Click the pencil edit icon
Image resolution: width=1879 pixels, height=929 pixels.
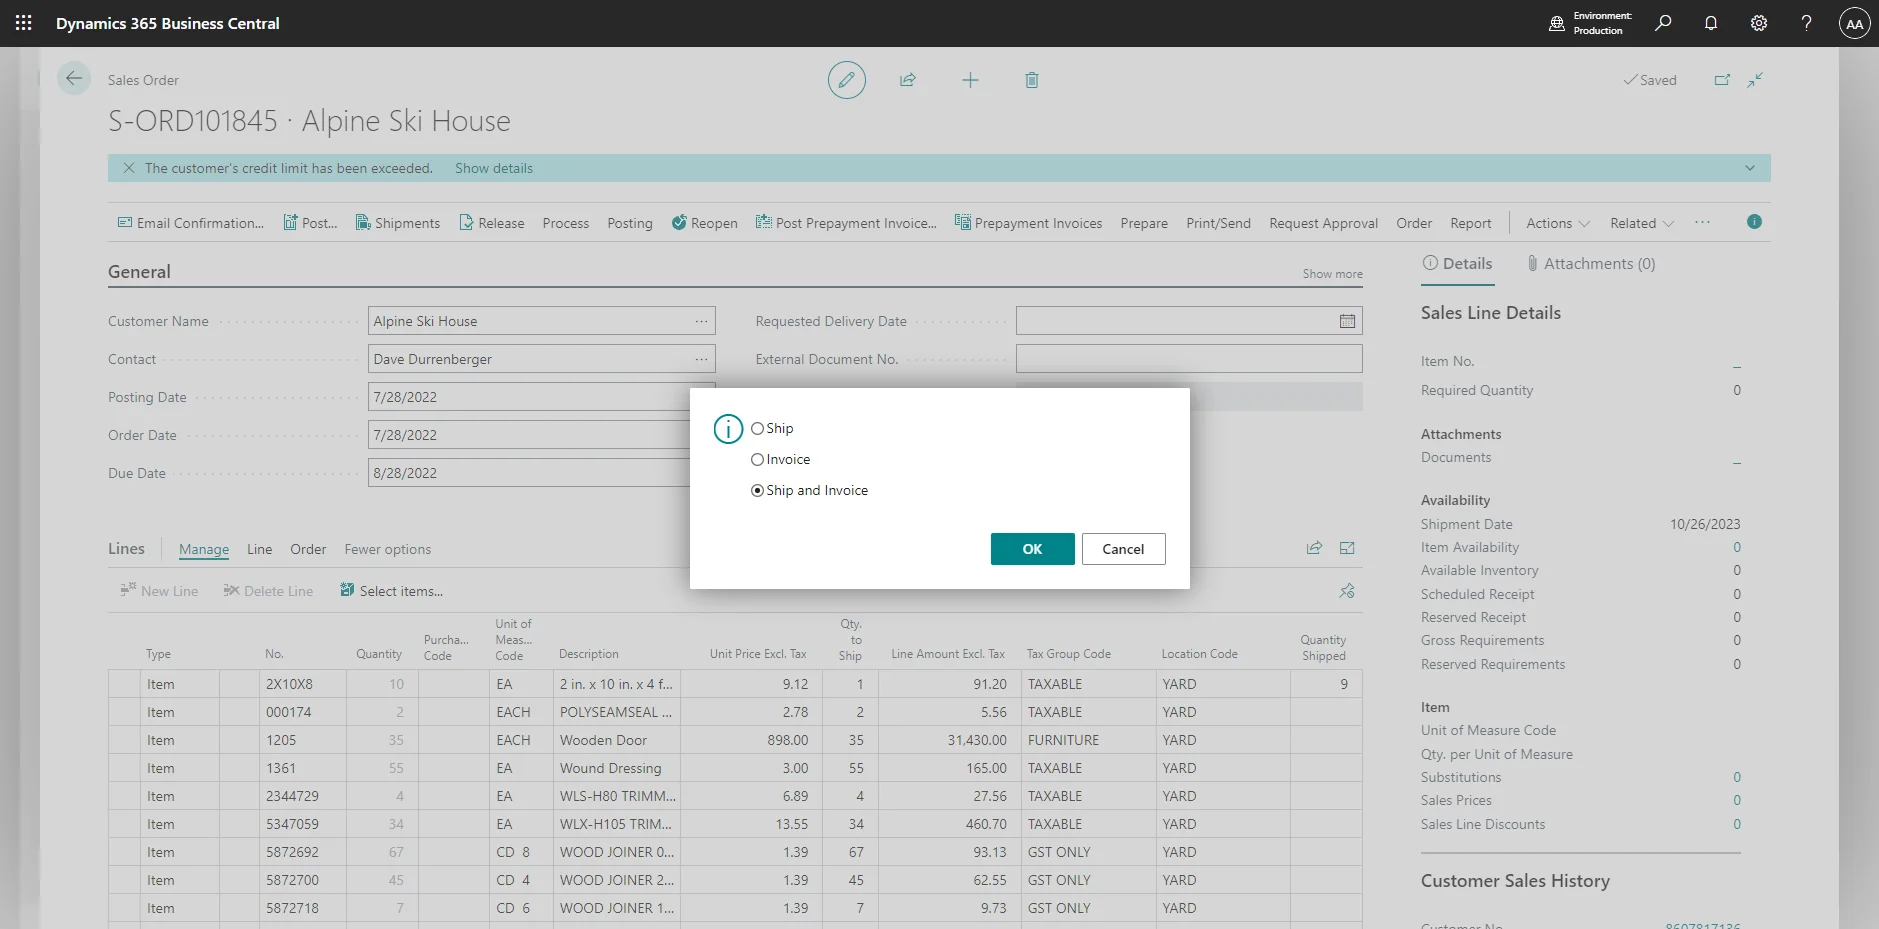click(846, 80)
